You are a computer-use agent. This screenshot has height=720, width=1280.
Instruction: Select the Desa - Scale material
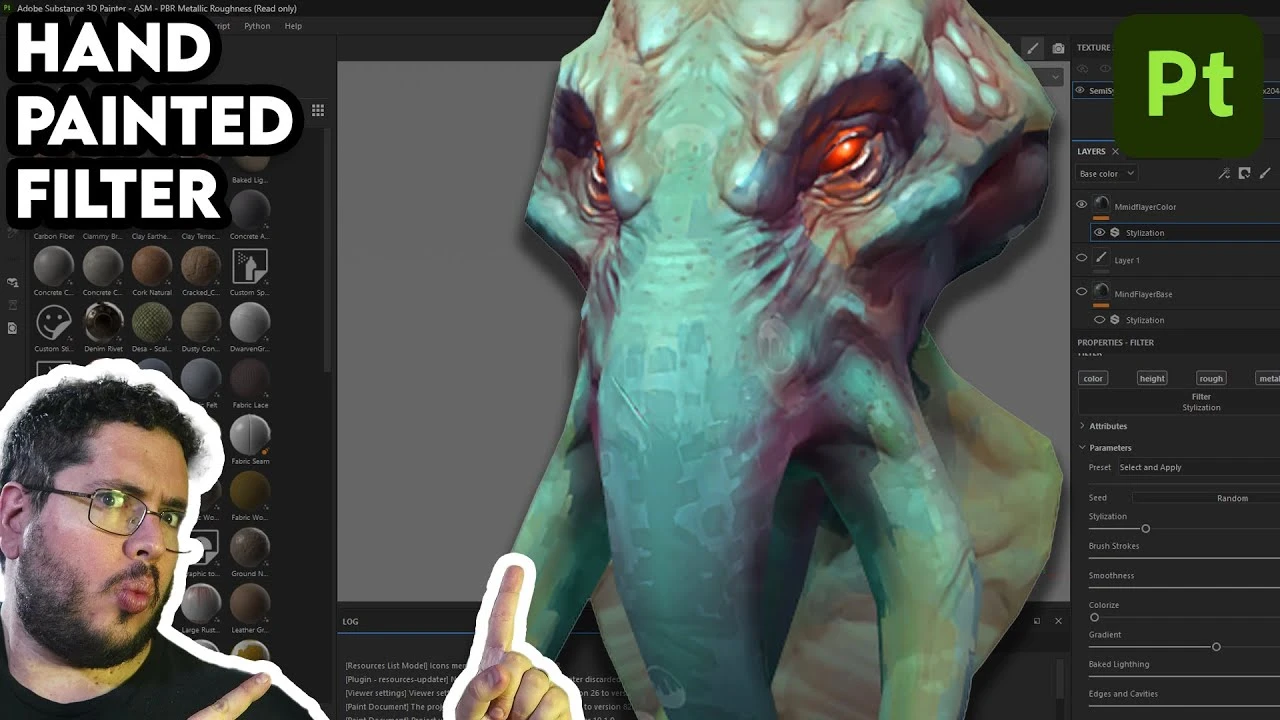click(x=152, y=322)
